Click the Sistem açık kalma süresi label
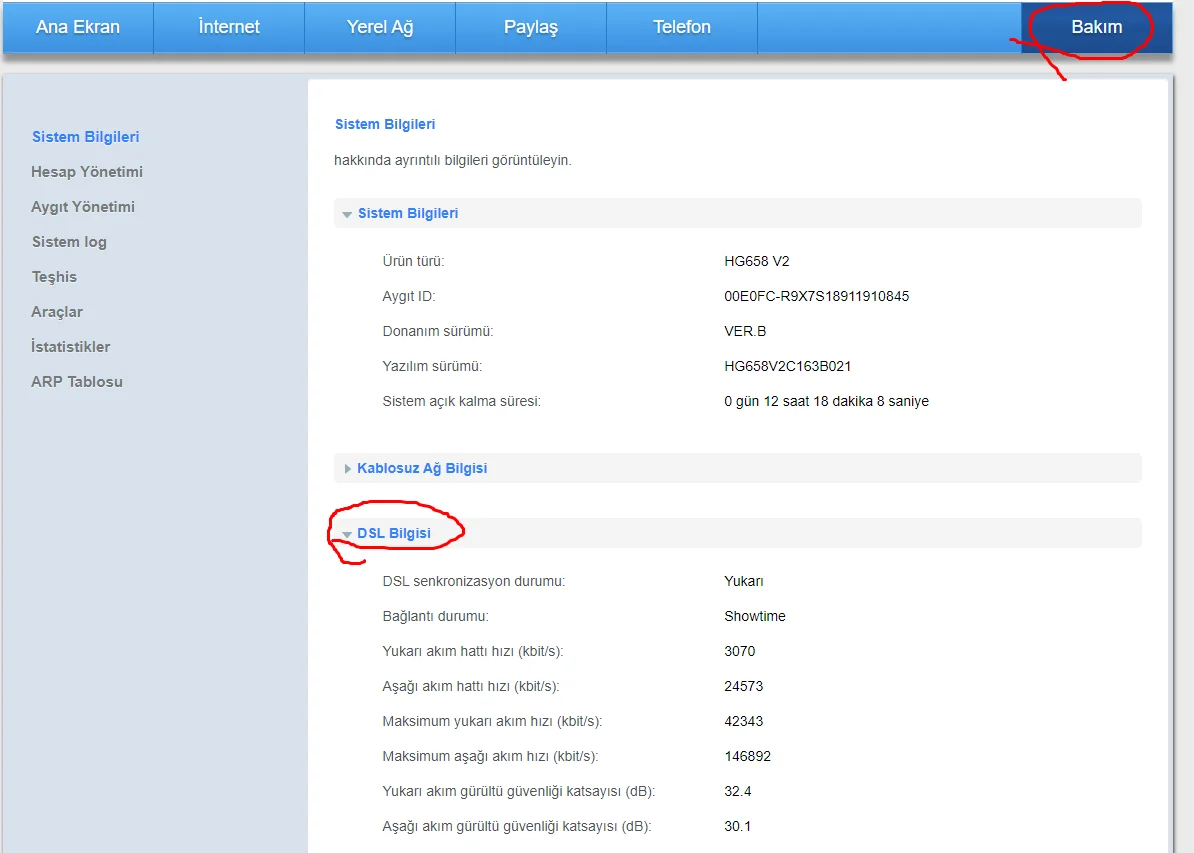The width and height of the screenshot is (1194, 853). pyautogui.click(x=461, y=401)
